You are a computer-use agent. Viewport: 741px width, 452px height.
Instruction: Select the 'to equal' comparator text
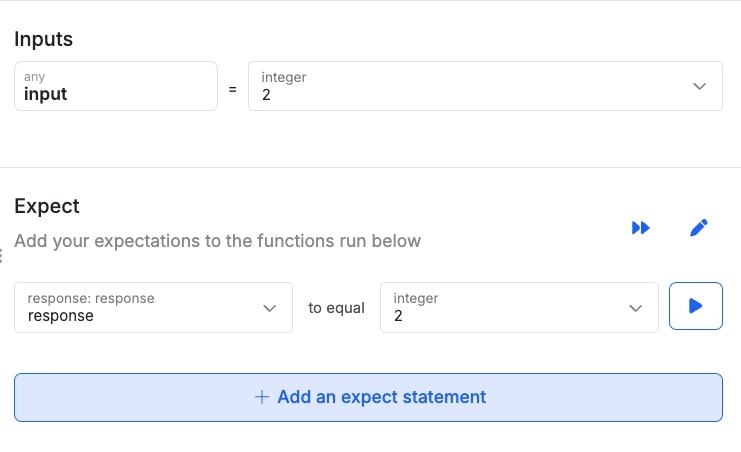336,308
